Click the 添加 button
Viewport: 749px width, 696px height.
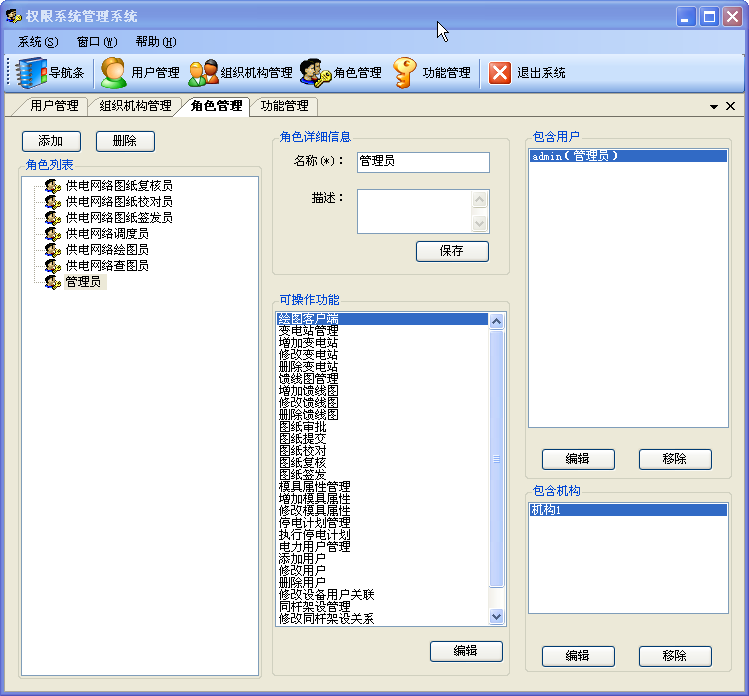[x=51, y=141]
